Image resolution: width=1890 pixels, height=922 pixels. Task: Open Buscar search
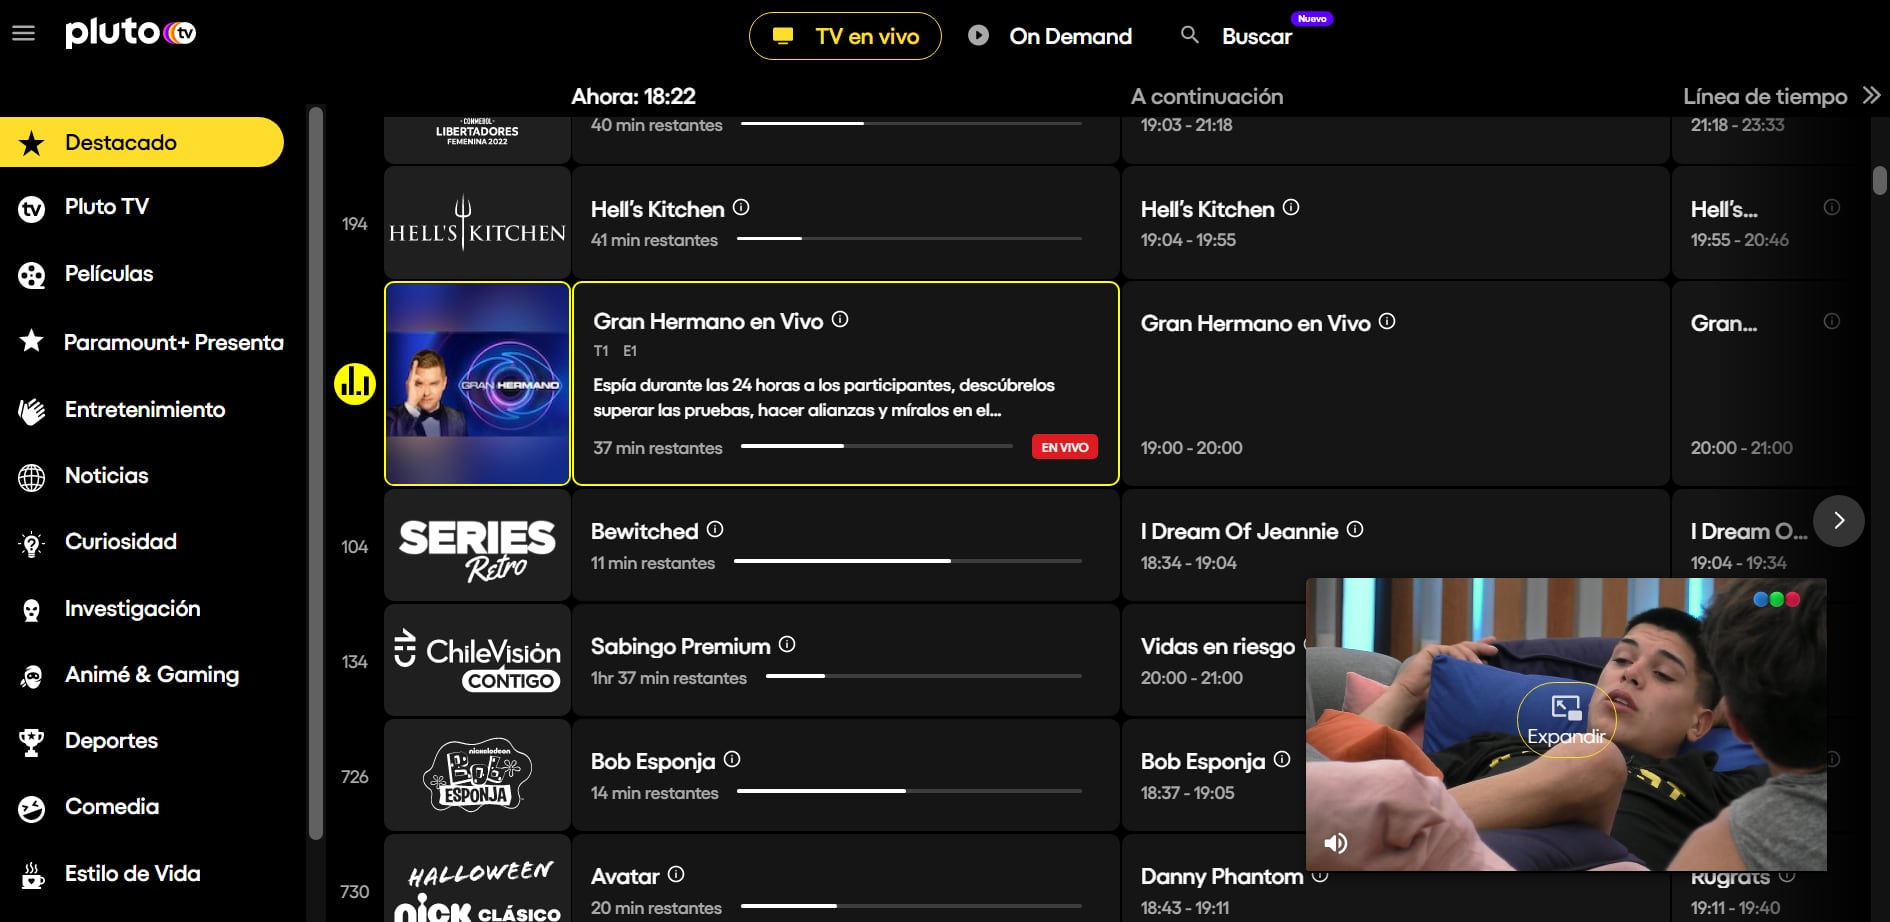pos(1256,36)
